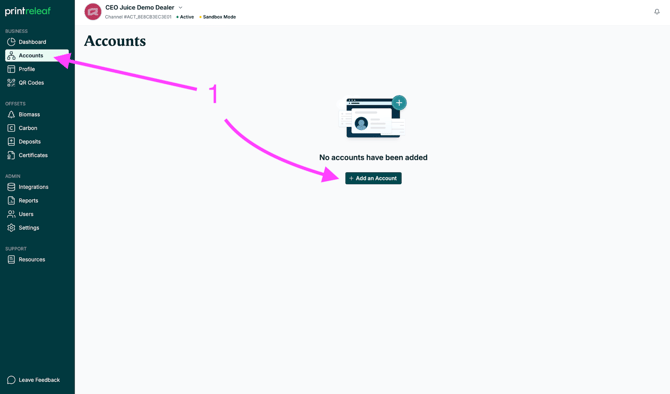670x394 pixels.
Task: View the Certificates label
Action: pyautogui.click(x=33, y=155)
